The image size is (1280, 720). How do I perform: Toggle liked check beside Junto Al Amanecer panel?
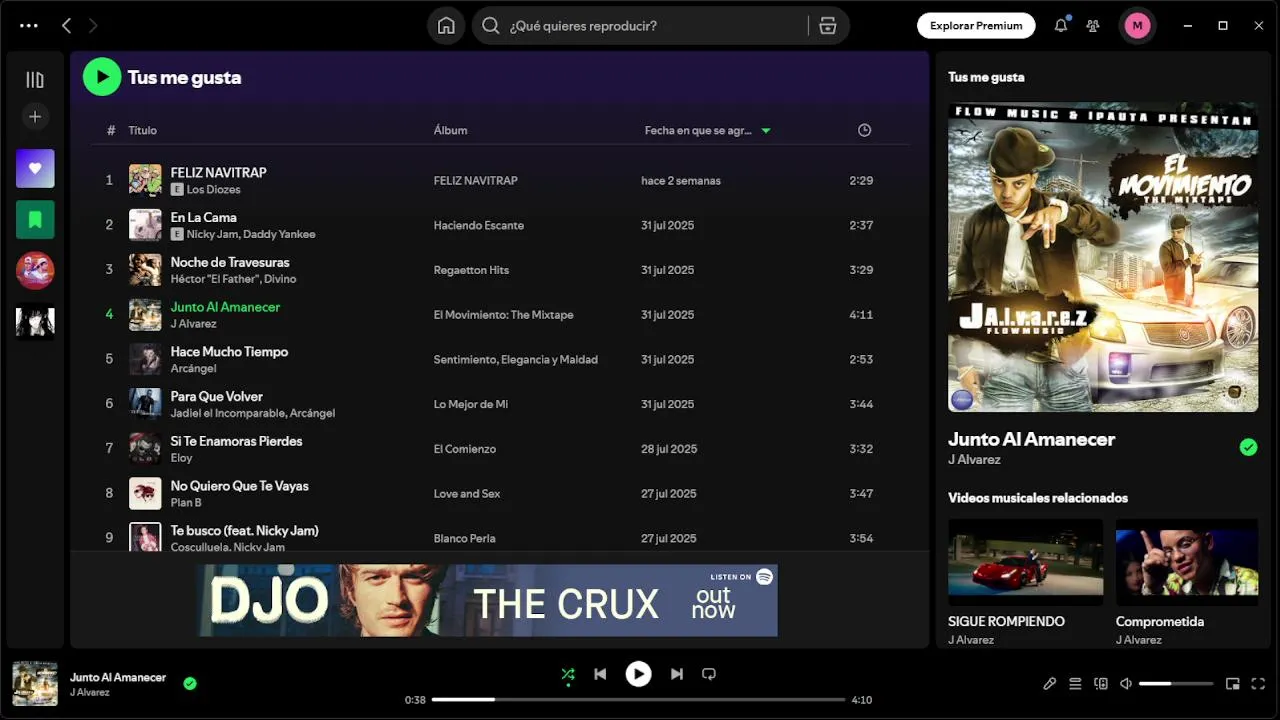pos(1248,448)
